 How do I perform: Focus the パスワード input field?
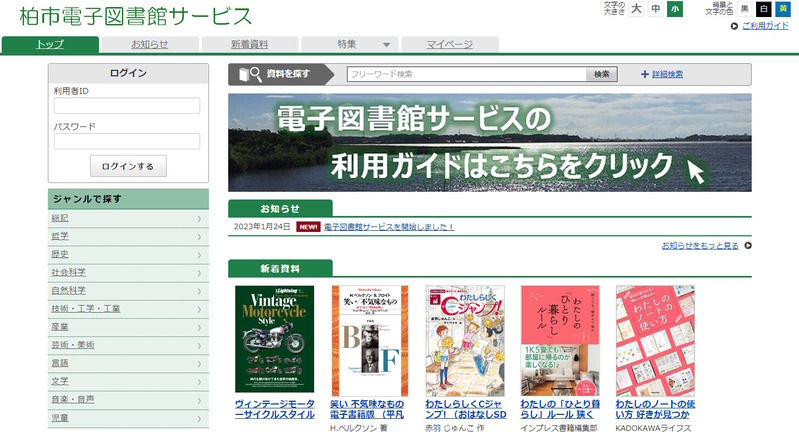pos(127,141)
